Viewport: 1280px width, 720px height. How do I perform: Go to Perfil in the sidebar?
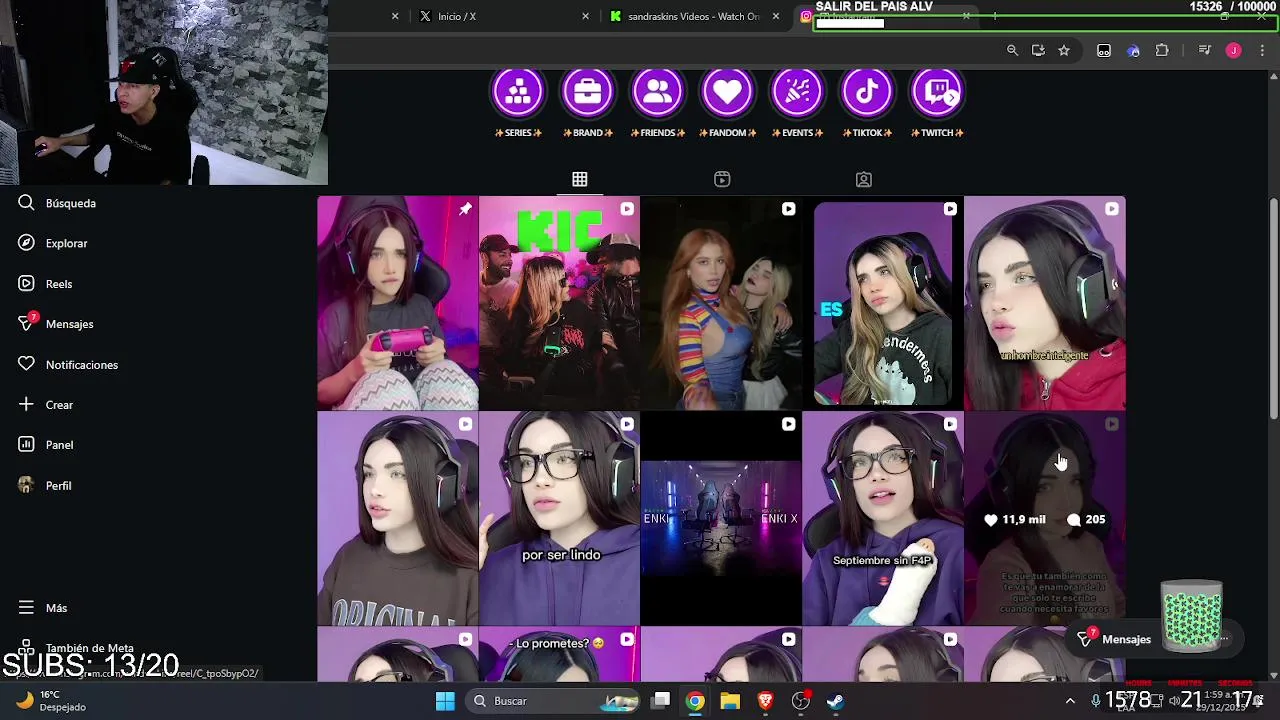[x=46, y=486]
